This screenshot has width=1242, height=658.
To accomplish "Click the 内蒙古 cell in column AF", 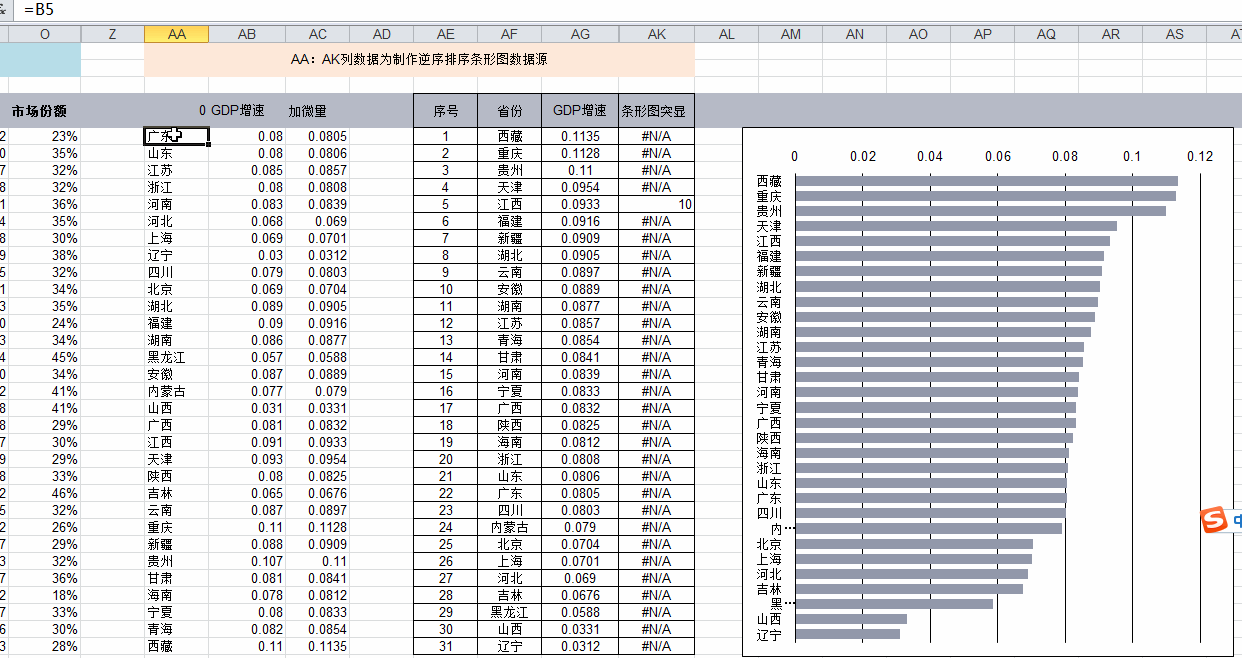I will tap(510, 527).
